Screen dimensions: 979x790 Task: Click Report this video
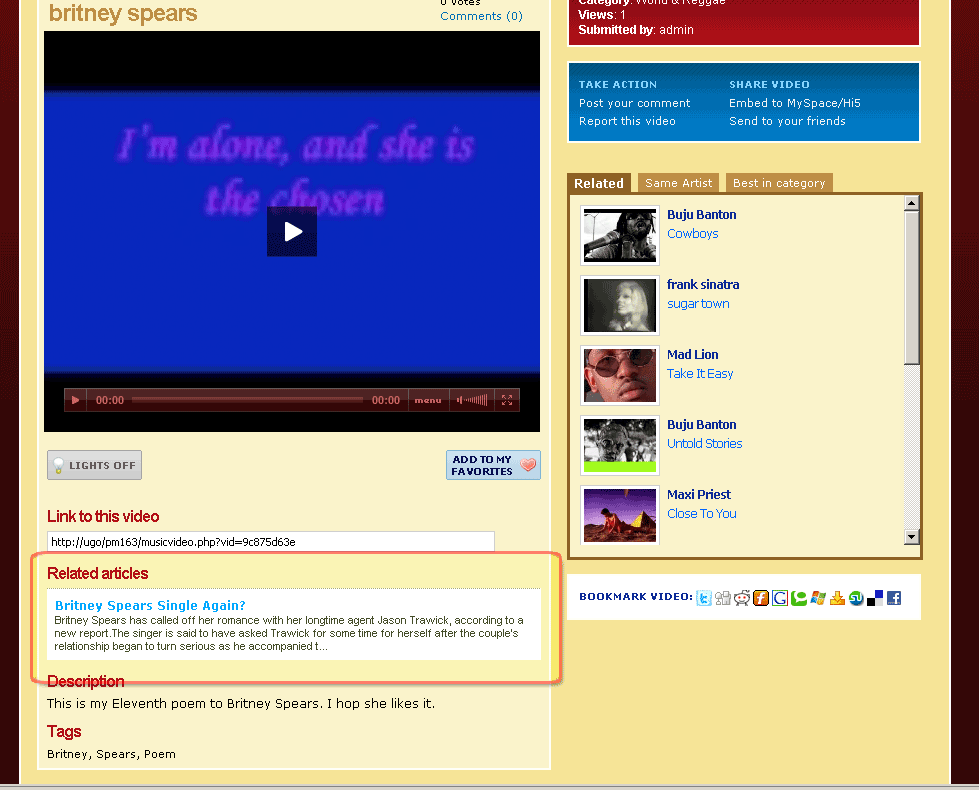[627, 121]
